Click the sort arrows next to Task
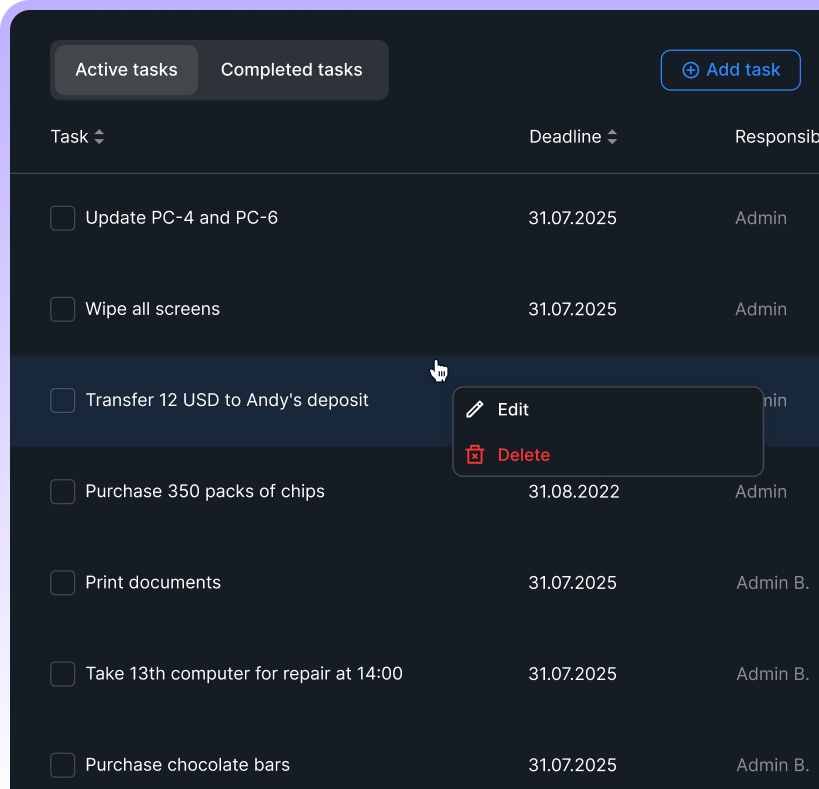This screenshot has height=789, width=819. [99, 137]
